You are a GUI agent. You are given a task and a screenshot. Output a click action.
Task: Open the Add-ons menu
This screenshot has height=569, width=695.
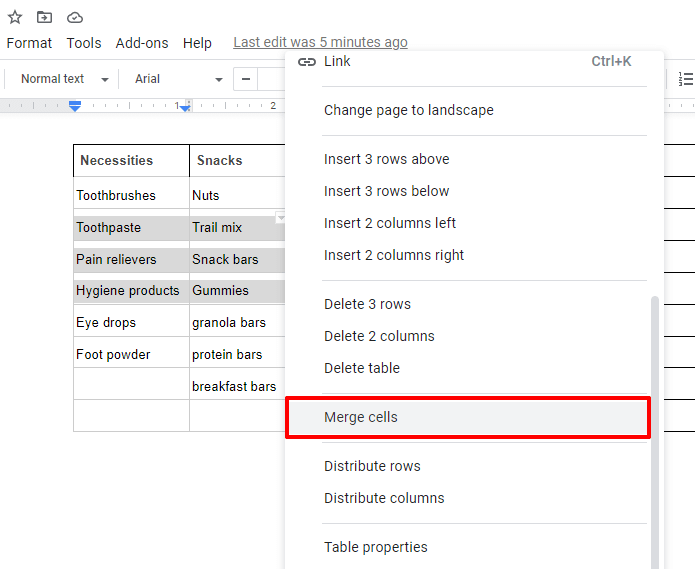[x=142, y=43]
